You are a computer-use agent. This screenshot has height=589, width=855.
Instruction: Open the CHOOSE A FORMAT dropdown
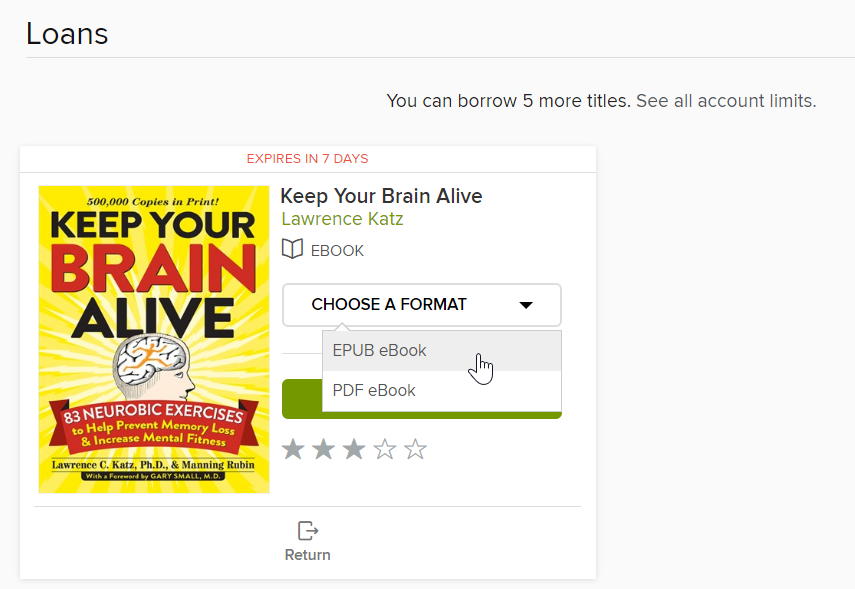[422, 305]
